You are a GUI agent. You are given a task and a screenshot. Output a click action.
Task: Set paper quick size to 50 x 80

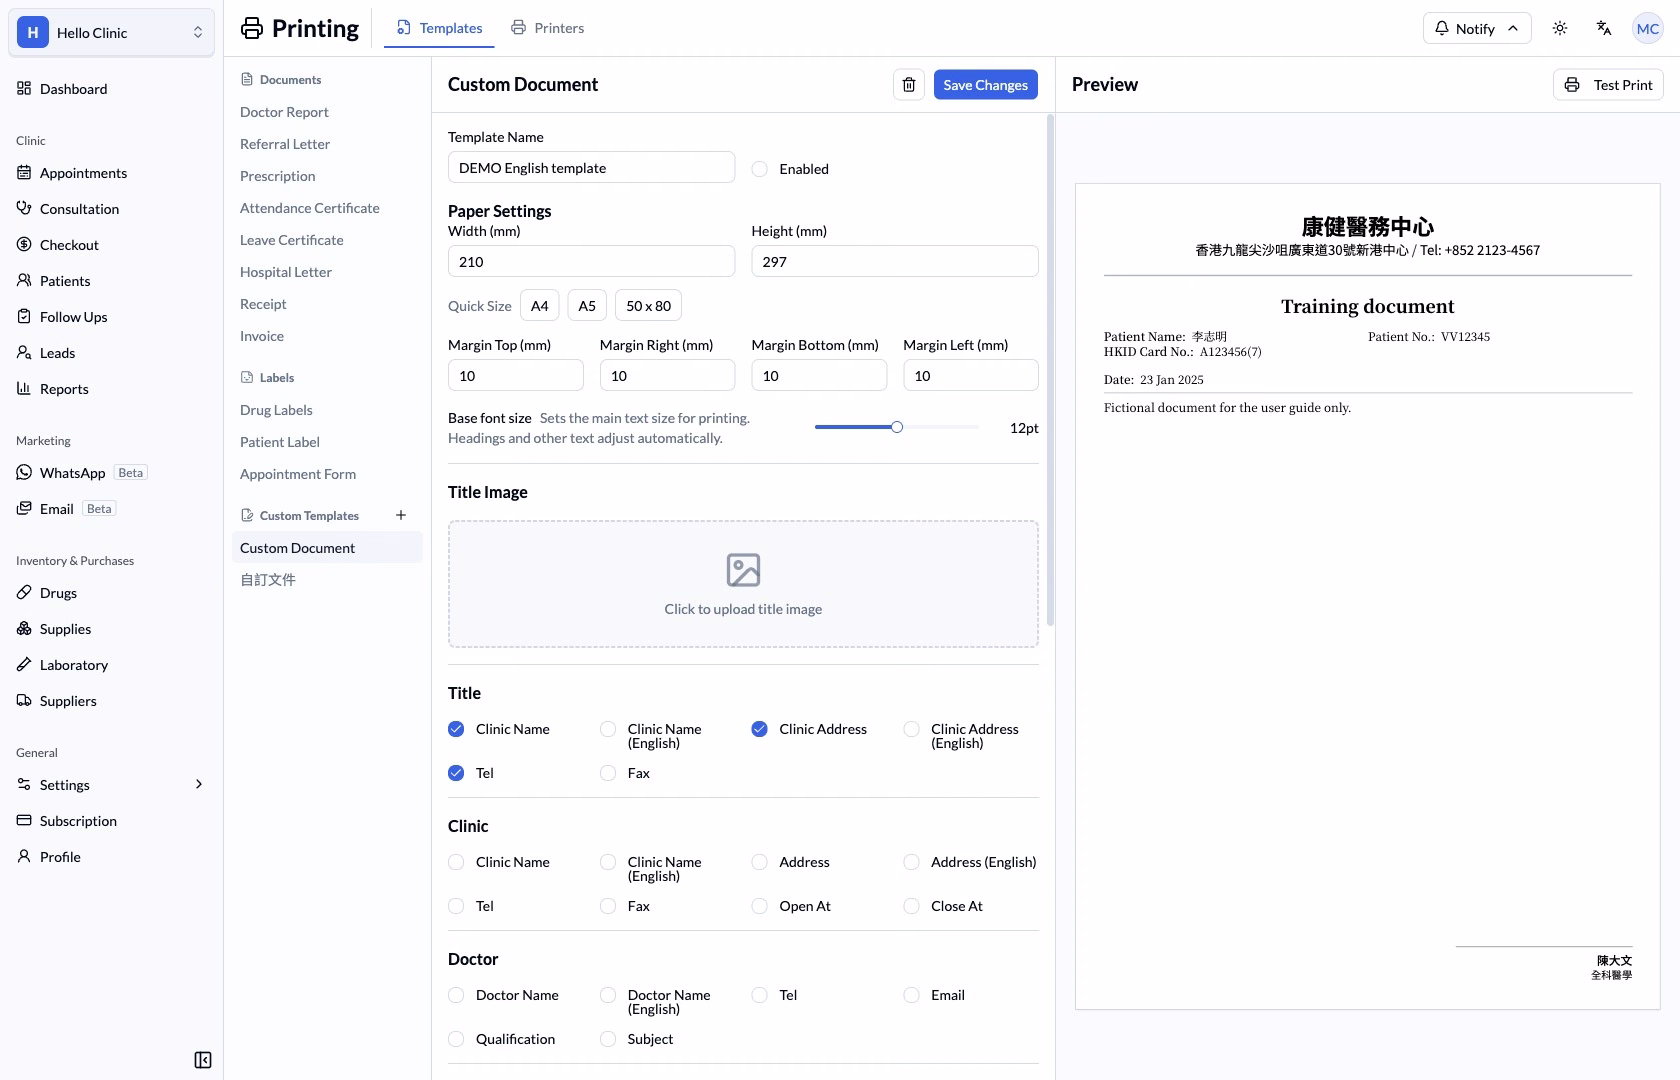tap(648, 306)
